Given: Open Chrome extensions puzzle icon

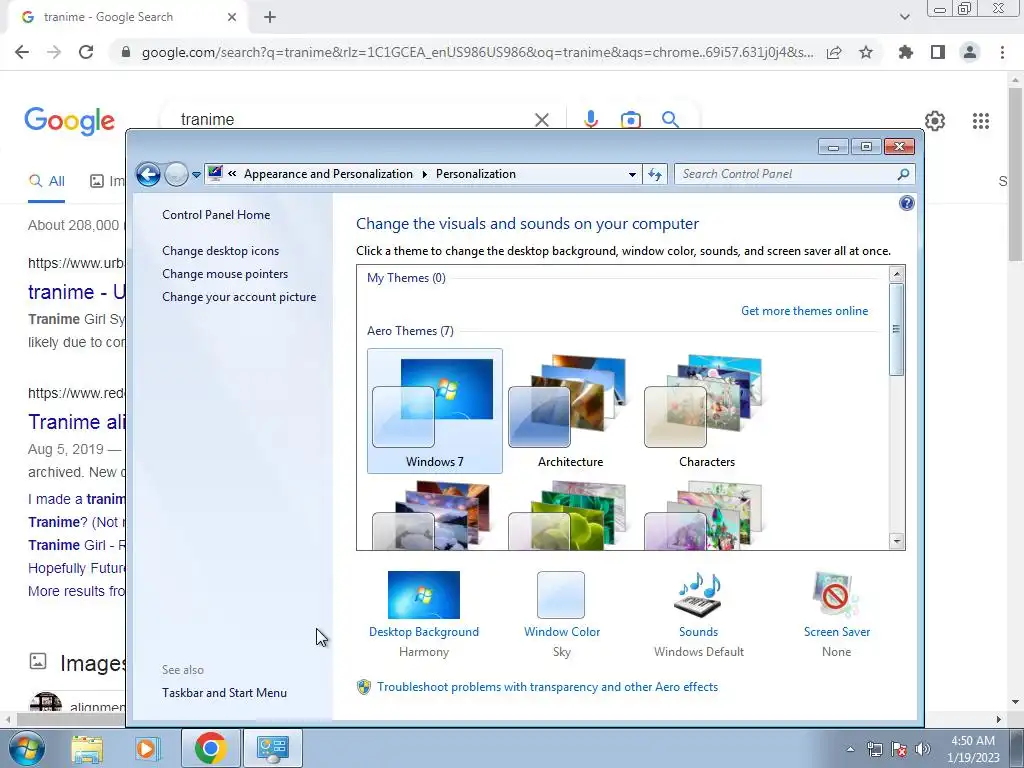Looking at the screenshot, I should [905, 52].
